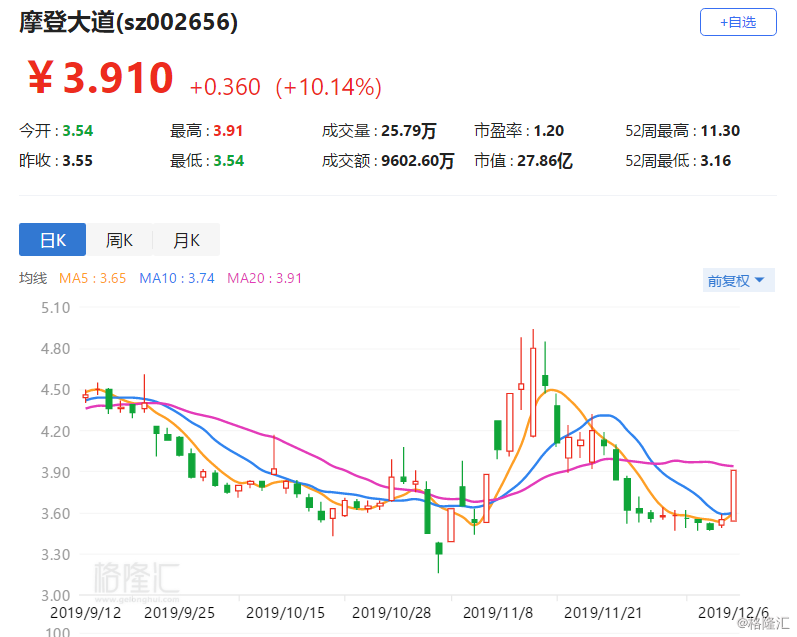Open the 前复权 adjustment dropdown
This screenshot has height=637, width=797.
point(738,280)
